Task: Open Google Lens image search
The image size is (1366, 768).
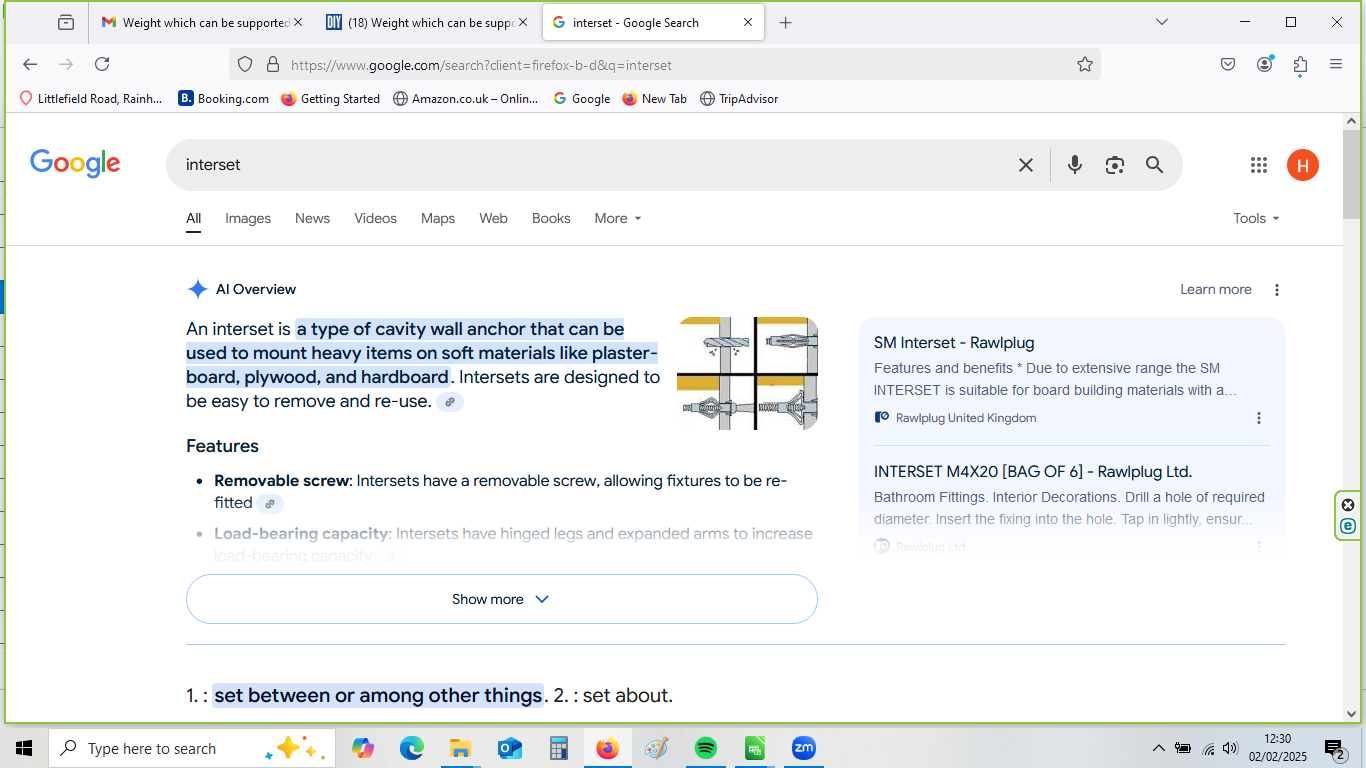Action: pos(1115,165)
